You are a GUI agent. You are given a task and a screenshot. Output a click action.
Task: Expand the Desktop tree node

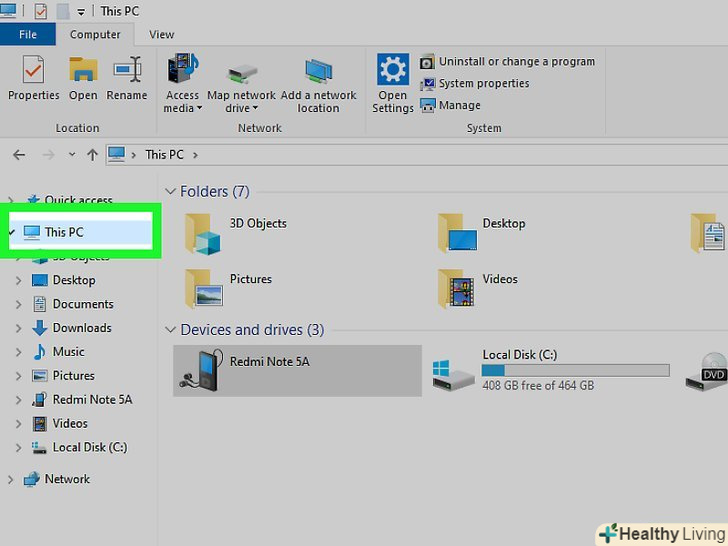click(18, 280)
